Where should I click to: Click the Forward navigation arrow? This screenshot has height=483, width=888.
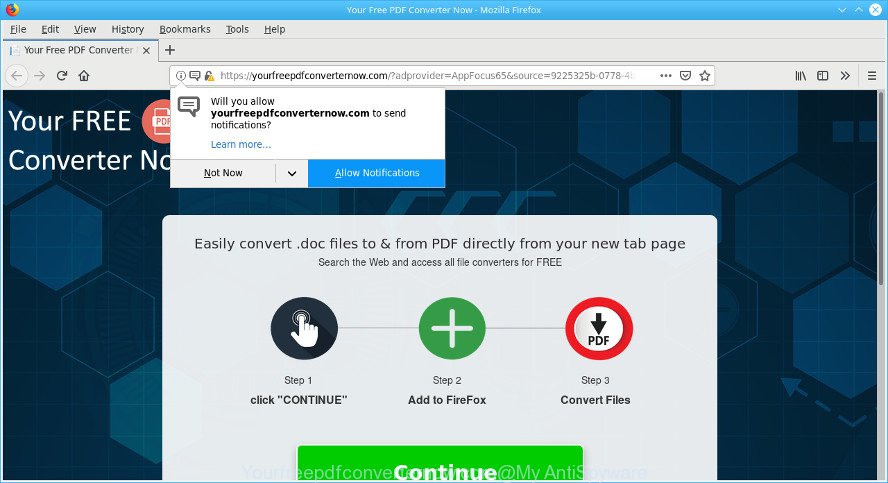[x=39, y=75]
